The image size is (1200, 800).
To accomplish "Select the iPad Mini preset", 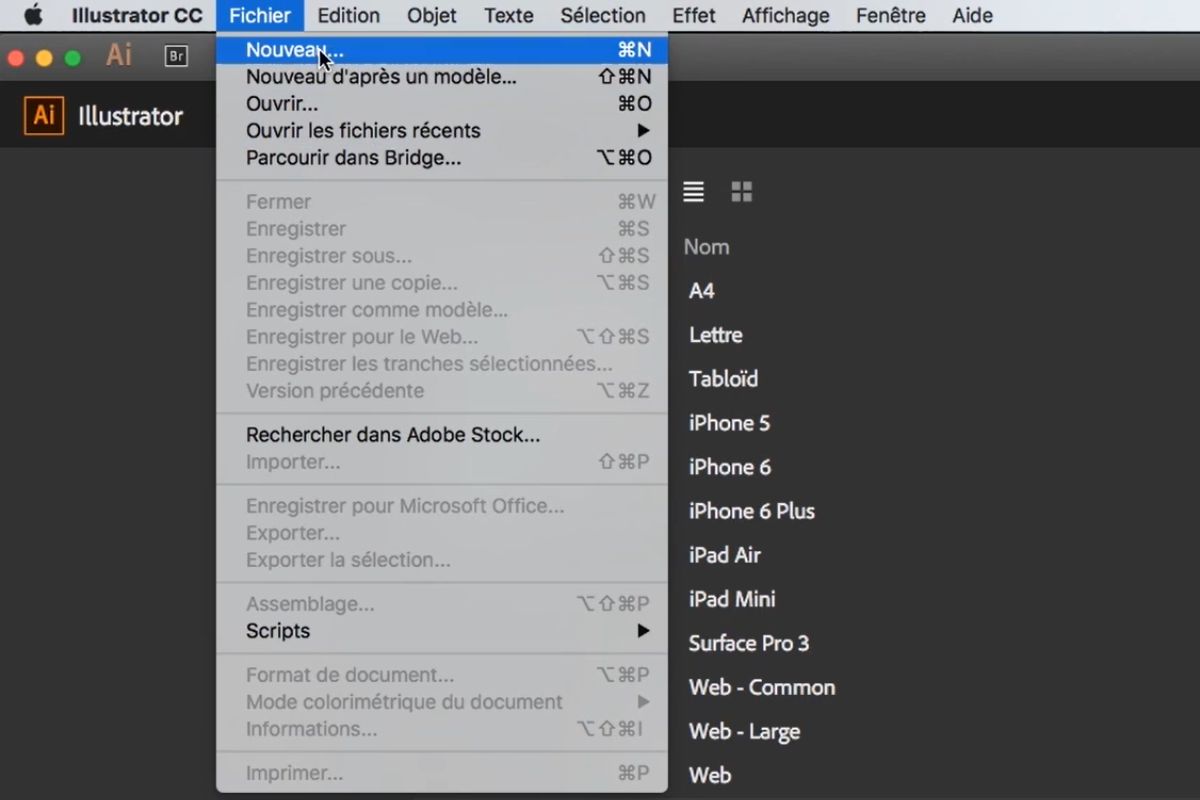I will (x=732, y=599).
